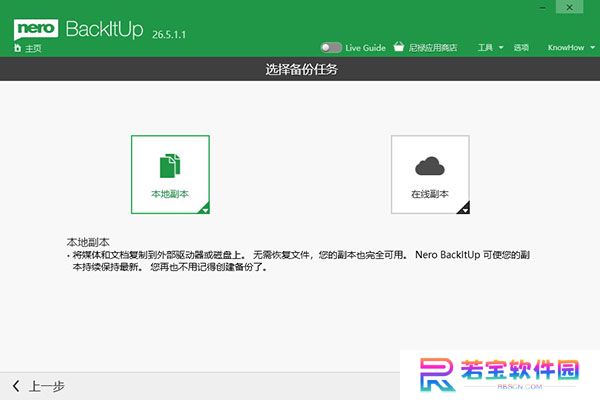Expand the KnowHow dropdown arrow
The width and height of the screenshot is (600, 400).
coord(592,48)
